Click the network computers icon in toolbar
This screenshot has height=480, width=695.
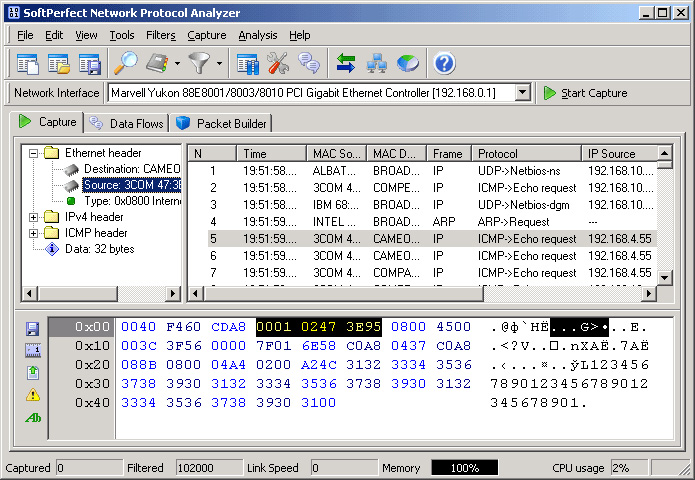click(x=377, y=64)
